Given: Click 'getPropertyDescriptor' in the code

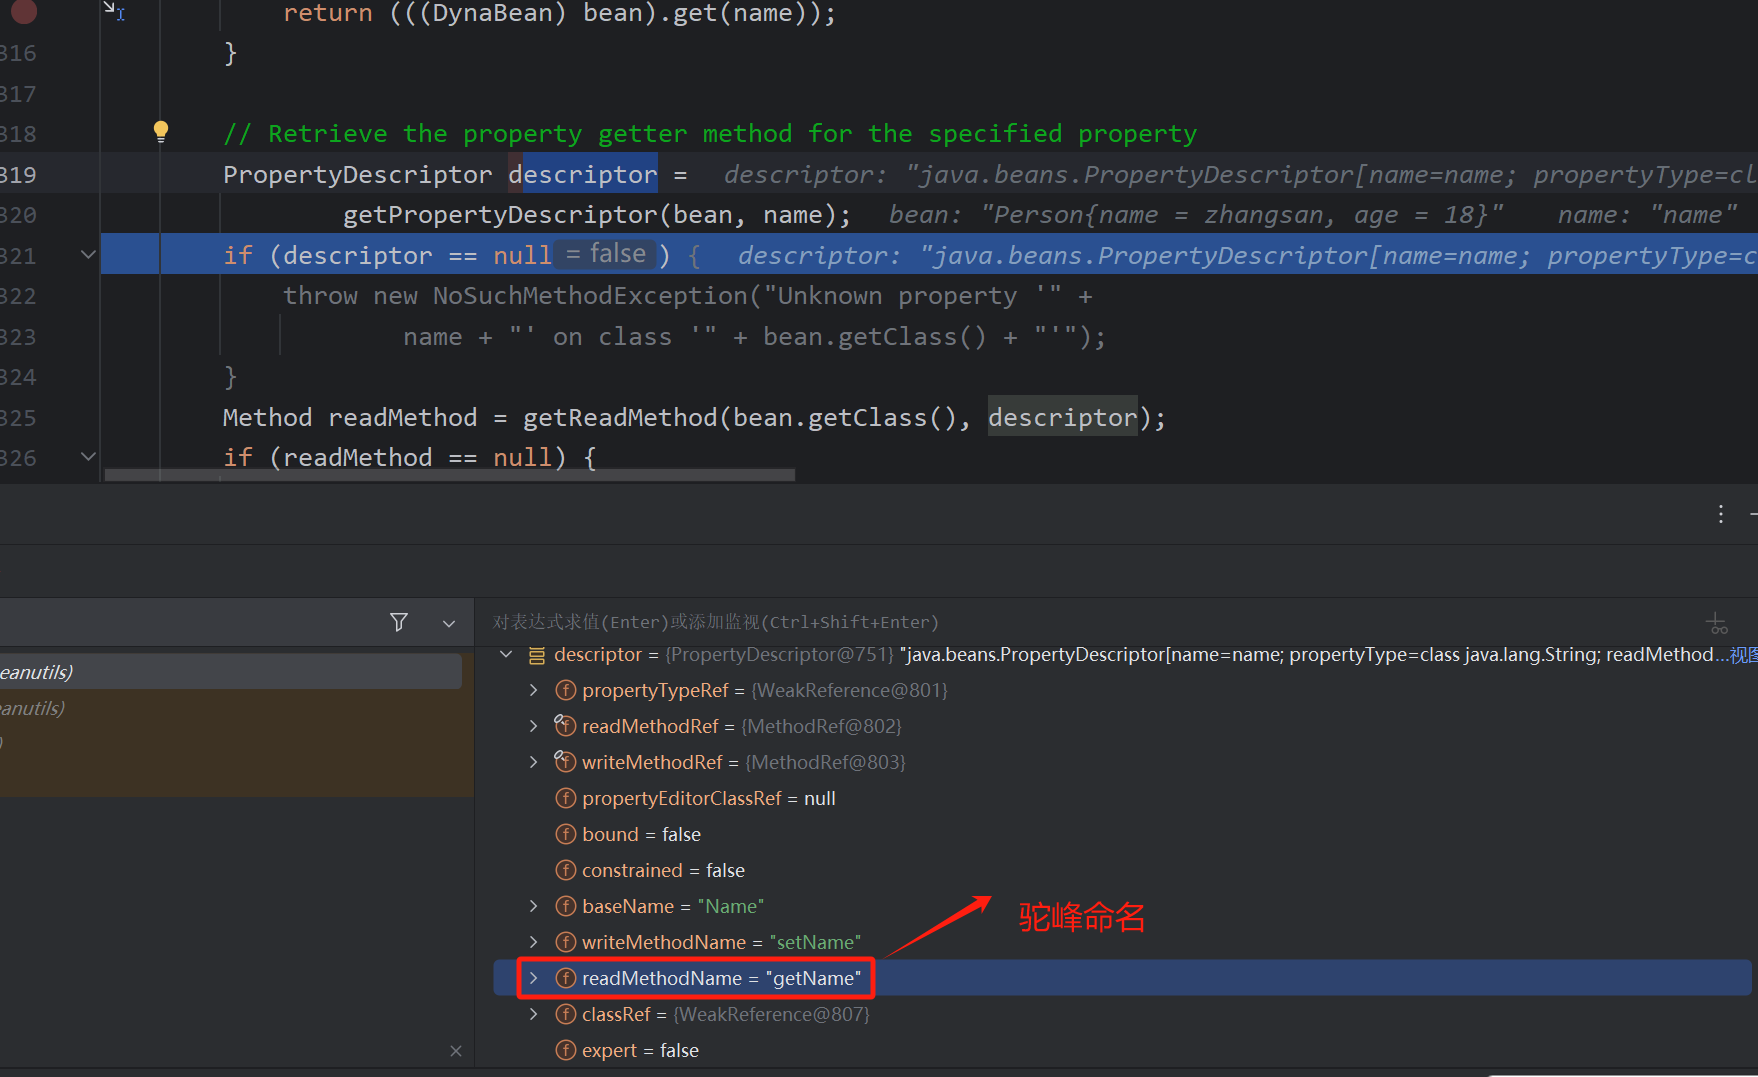Looking at the screenshot, I should pos(500,215).
